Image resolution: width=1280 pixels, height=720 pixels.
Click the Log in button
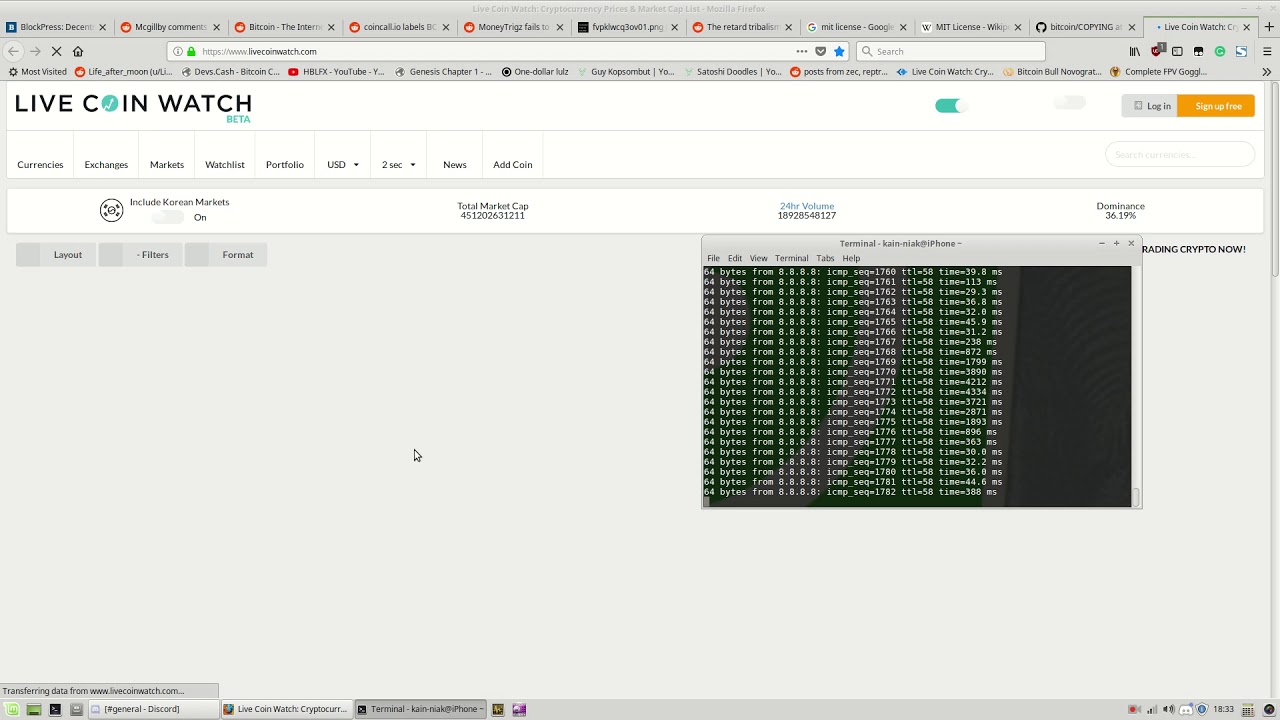[1150, 106]
